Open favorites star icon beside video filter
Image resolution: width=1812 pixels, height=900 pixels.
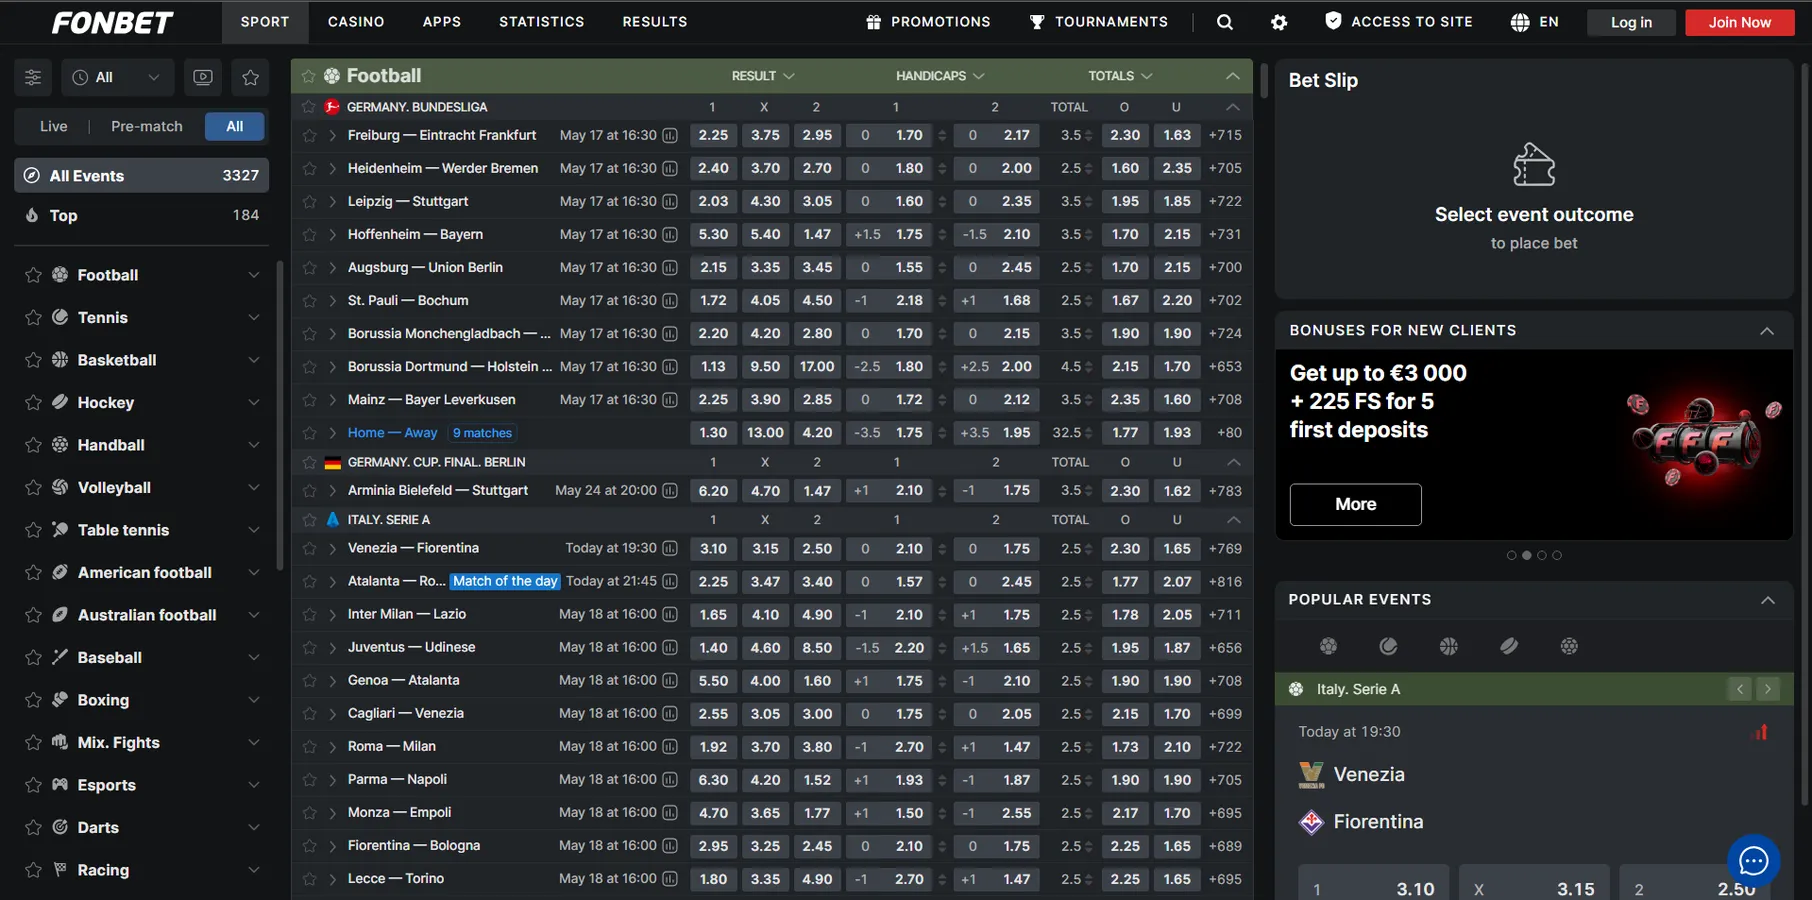point(250,77)
